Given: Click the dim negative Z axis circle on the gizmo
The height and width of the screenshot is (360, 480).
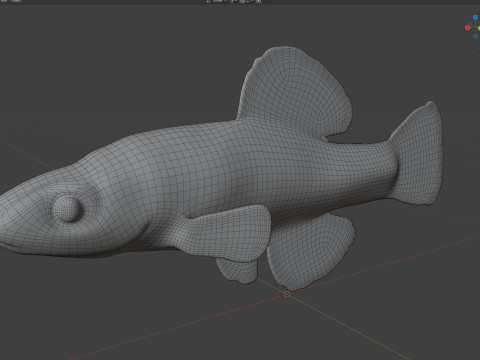Looking at the screenshot, I should (x=475, y=36).
